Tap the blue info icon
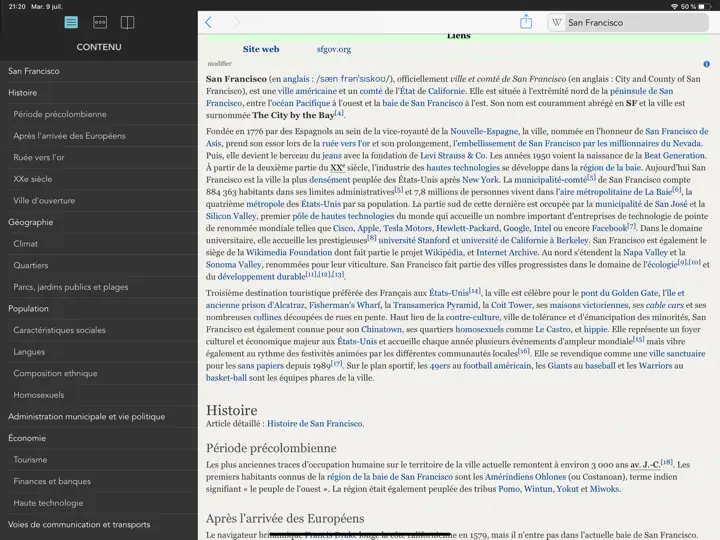Viewport: 720px width, 540px height. pos(707,64)
